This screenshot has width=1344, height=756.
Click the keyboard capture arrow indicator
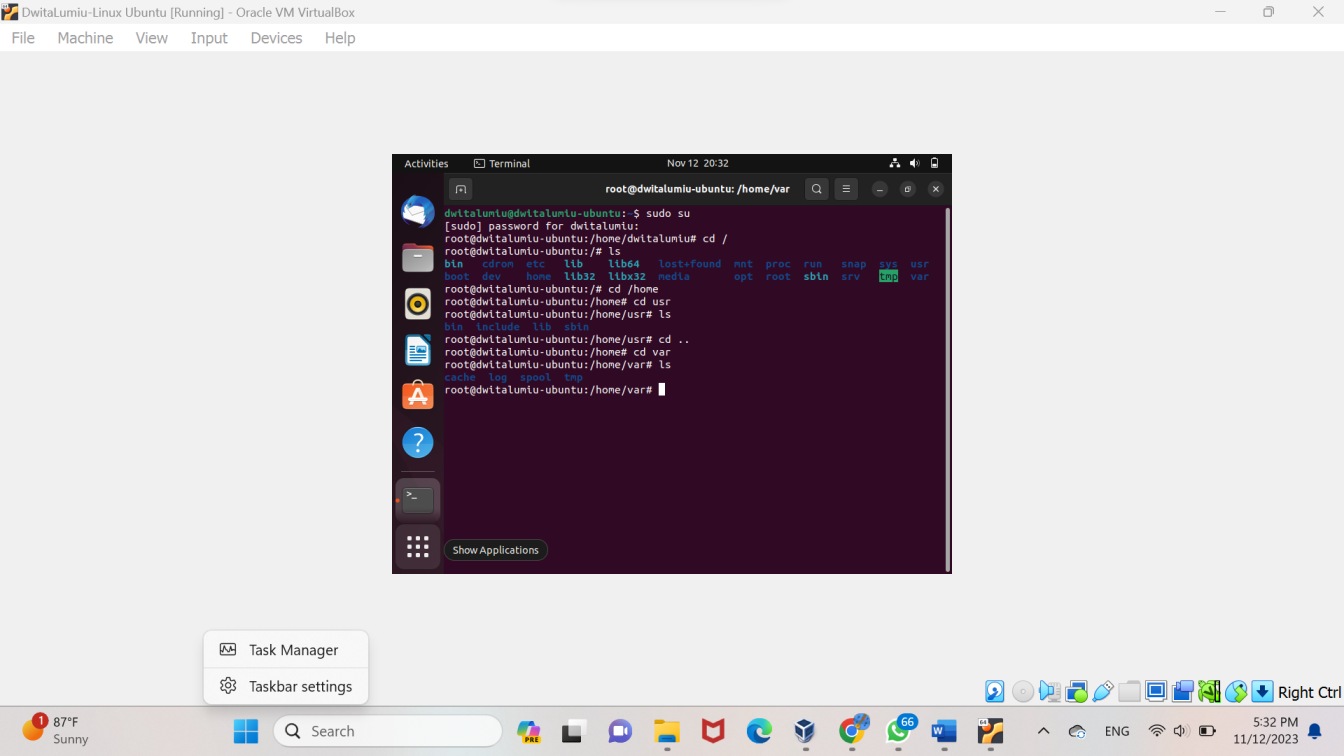point(1262,691)
